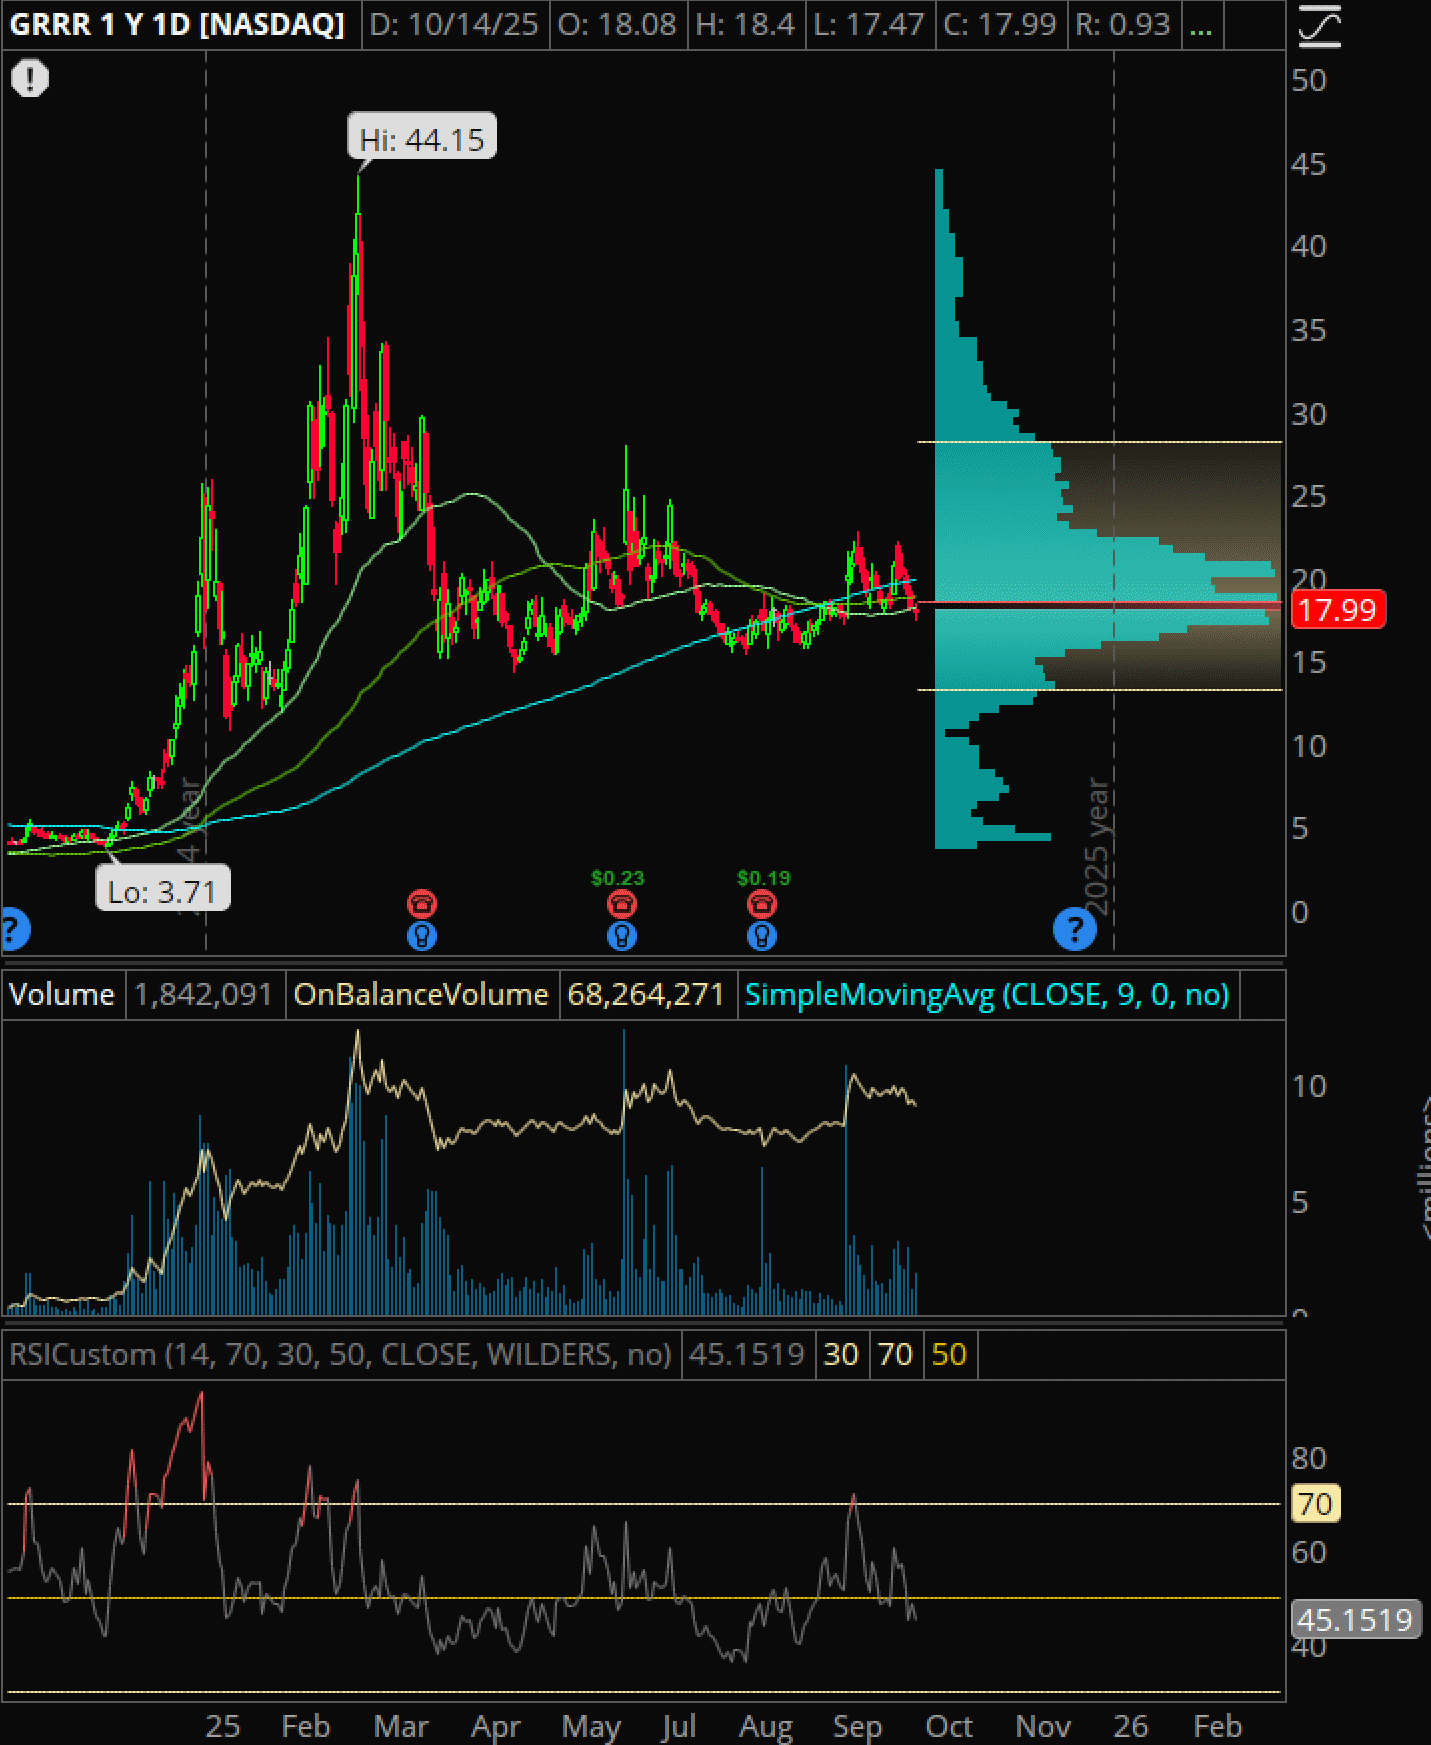Screen dimensions: 1431x1745
Task: Click the 50 label on price axis
Action: coord(1309,80)
